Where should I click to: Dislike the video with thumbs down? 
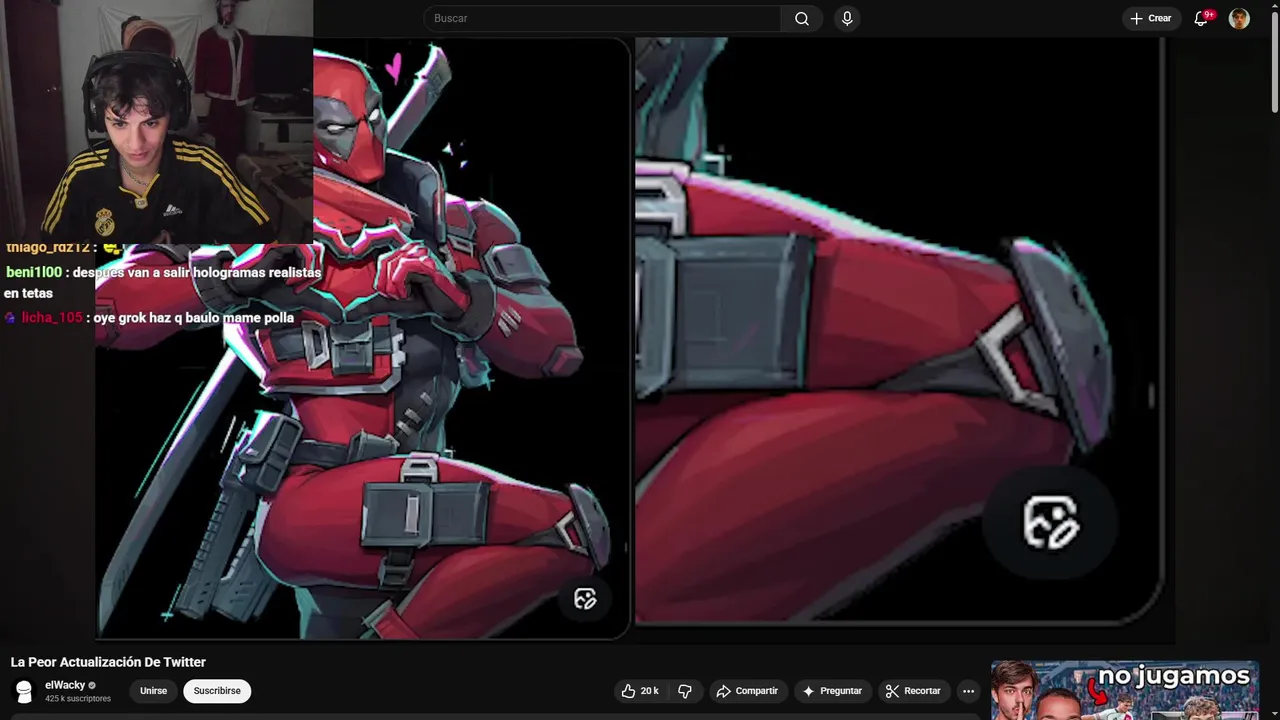pos(685,691)
